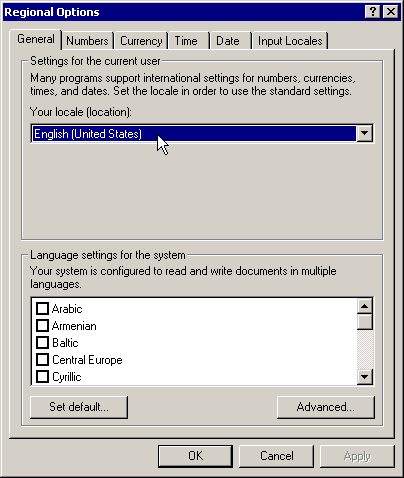Screen dimensions: 404x478
Task: Expand the locale dropdown arrow
Action: 365,133
